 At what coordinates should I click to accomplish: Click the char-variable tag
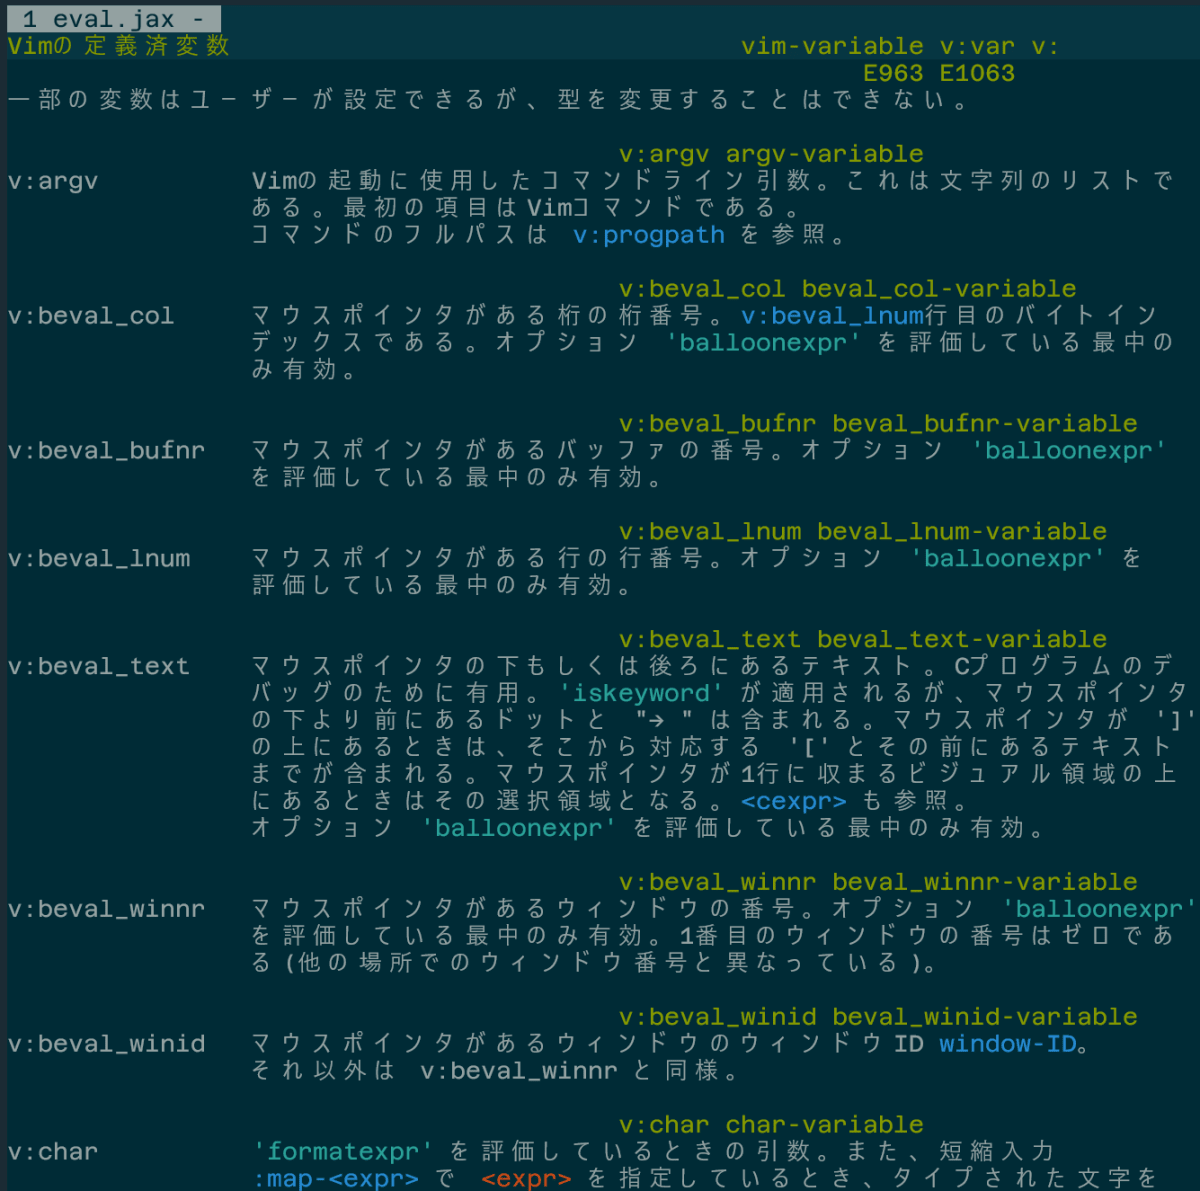click(x=824, y=1125)
